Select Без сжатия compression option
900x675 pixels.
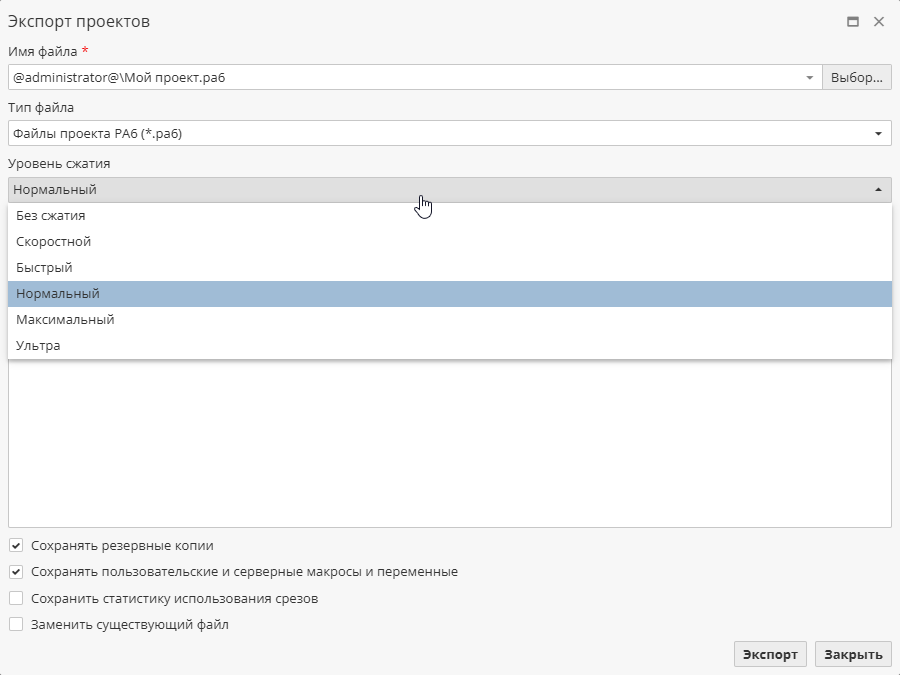[50, 216]
